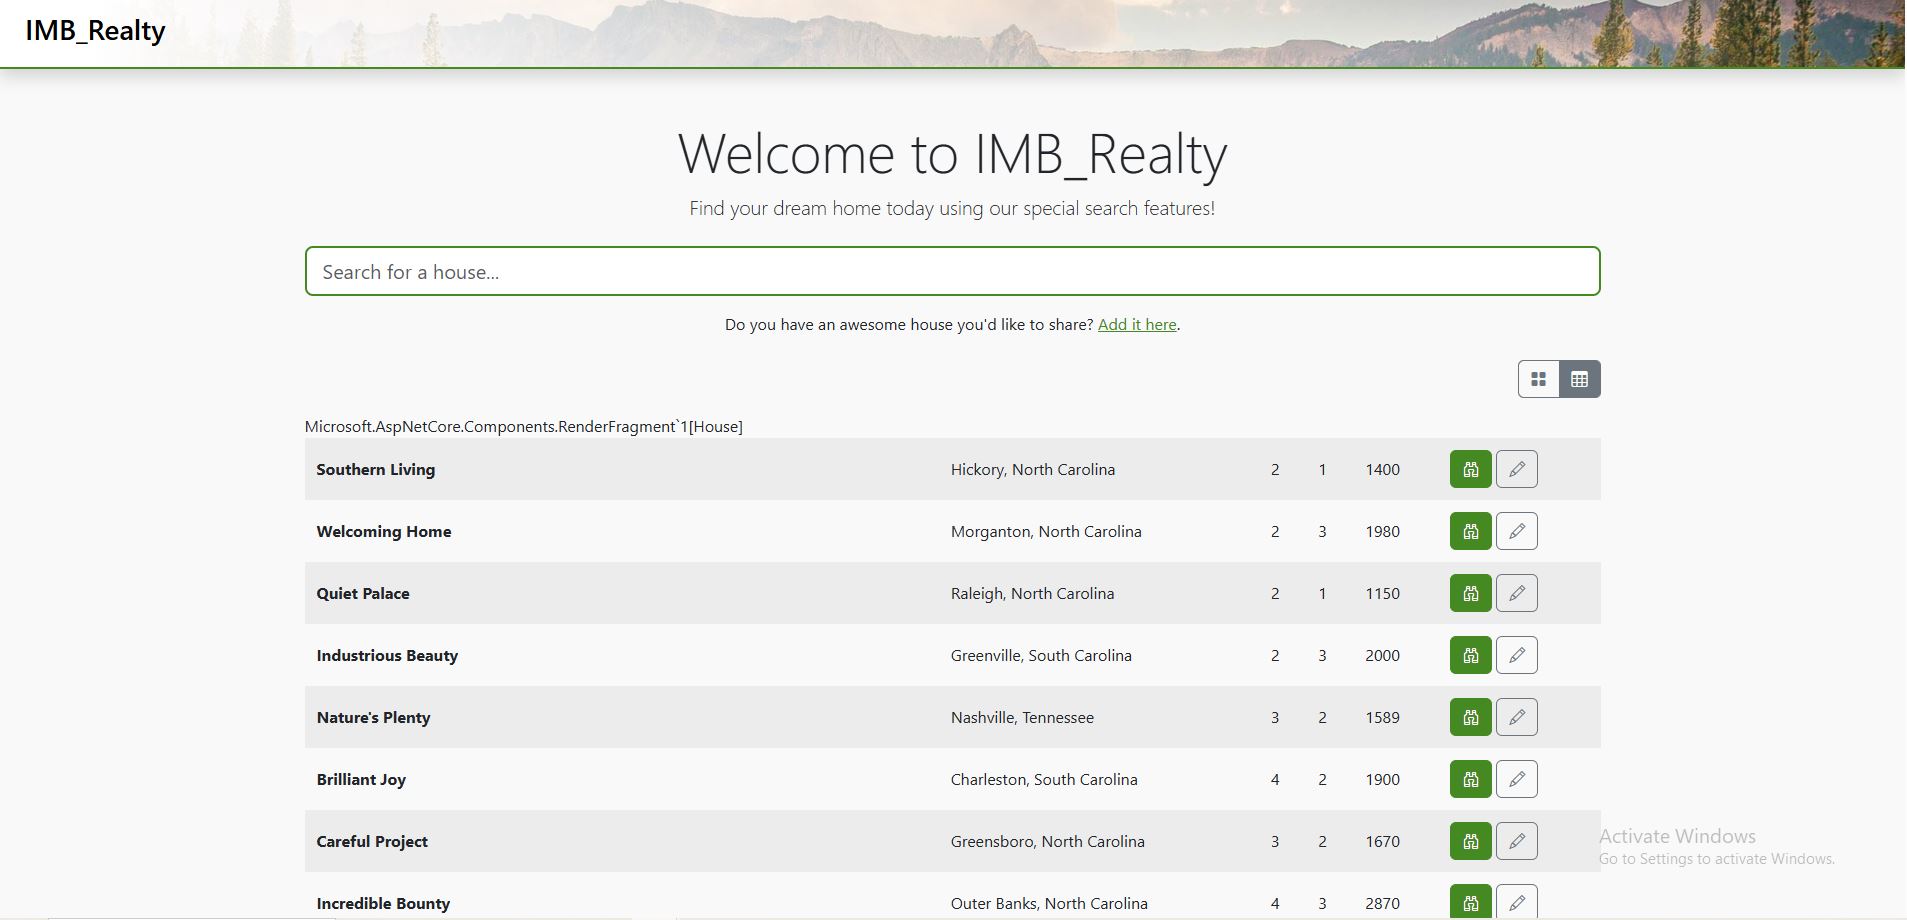1907x920 pixels.
Task: Click the binoculars view icon for Southern Living
Action: [x=1470, y=469]
